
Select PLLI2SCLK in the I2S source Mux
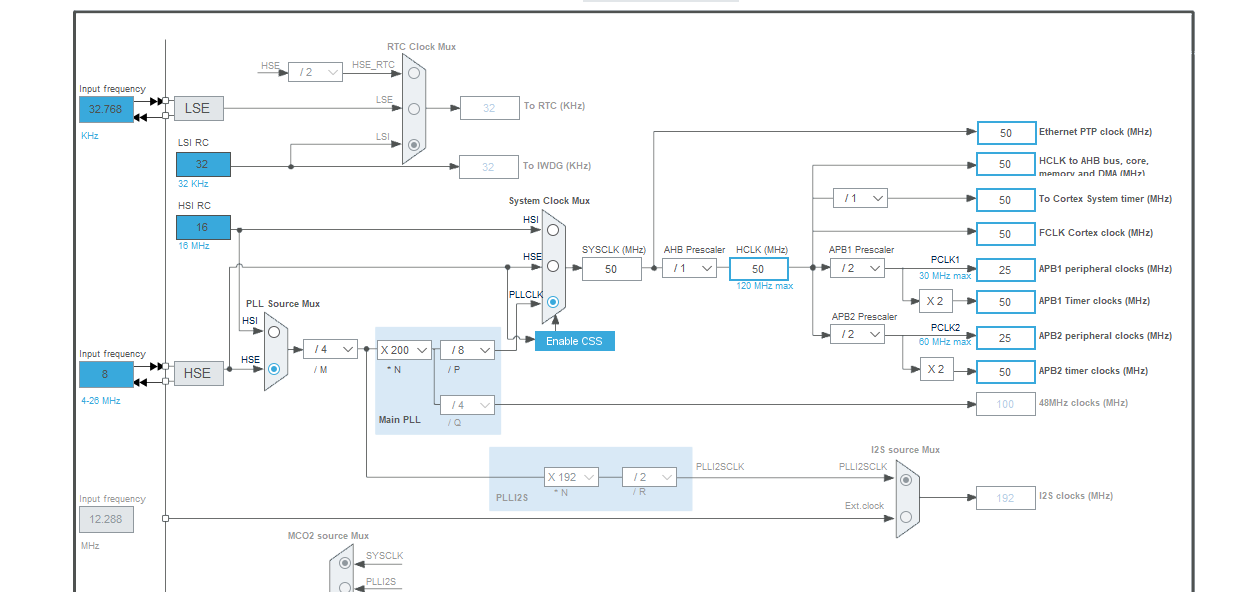pyautogui.click(x=904, y=477)
